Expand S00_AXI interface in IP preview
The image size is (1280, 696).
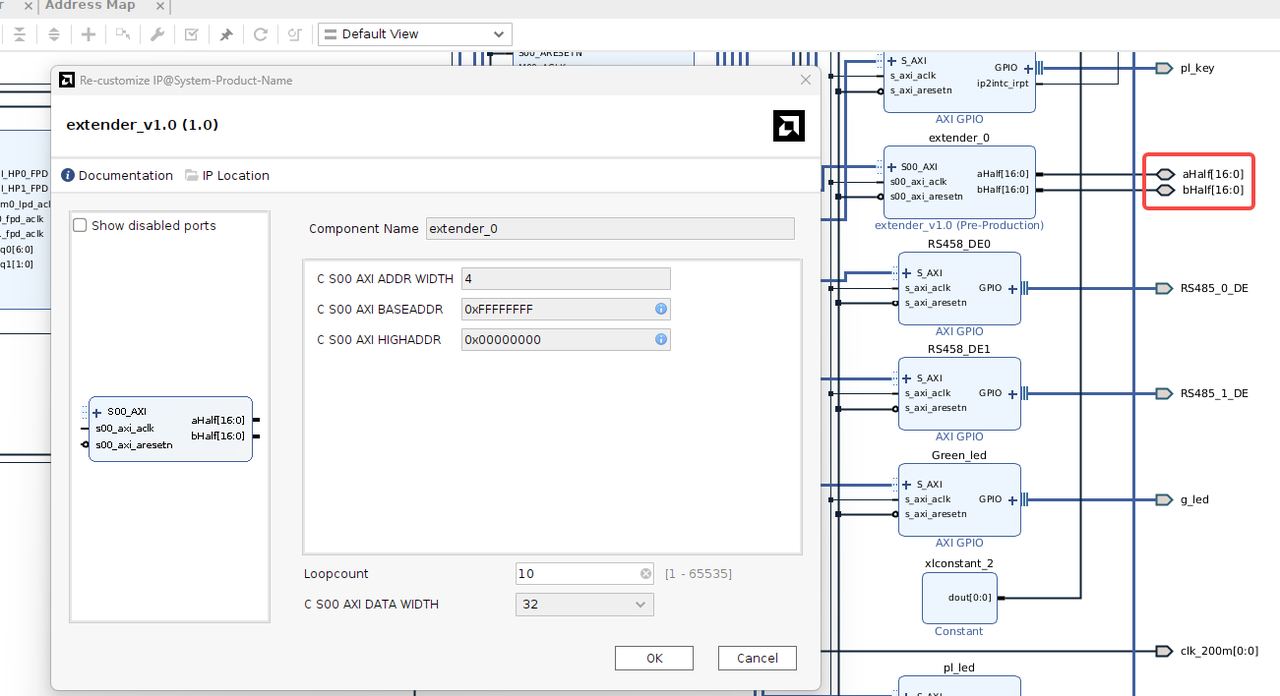pyautogui.click(x=98, y=412)
